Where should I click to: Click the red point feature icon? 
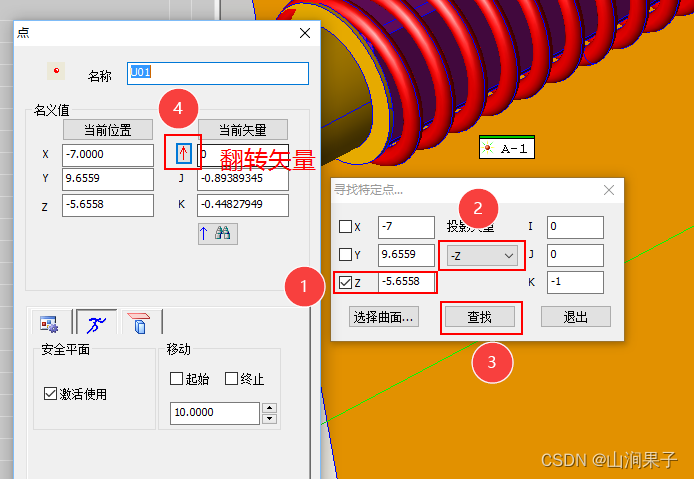(x=56, y=71)
